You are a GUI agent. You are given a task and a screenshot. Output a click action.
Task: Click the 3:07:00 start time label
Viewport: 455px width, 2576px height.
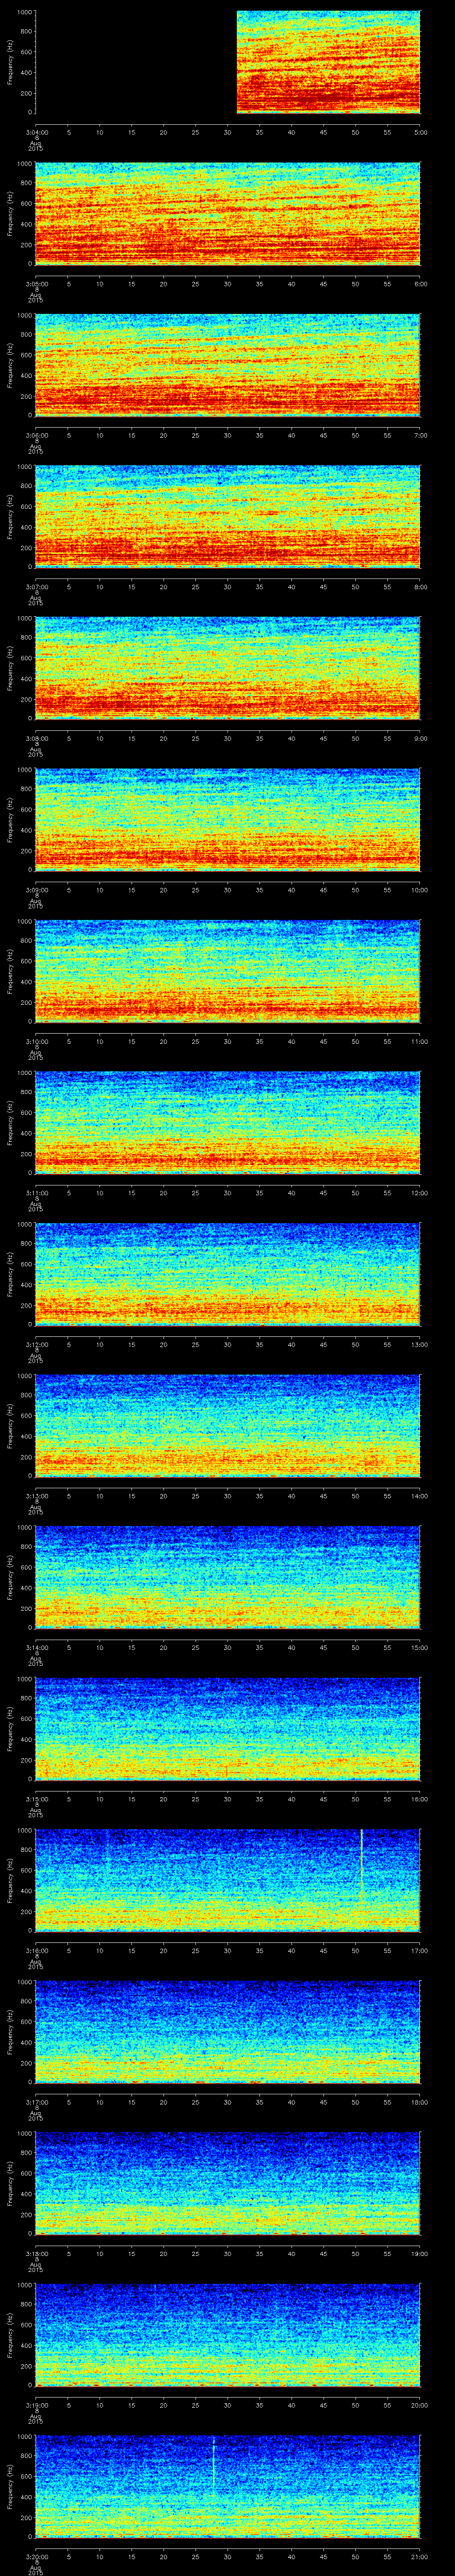click(x=36, y=587)
